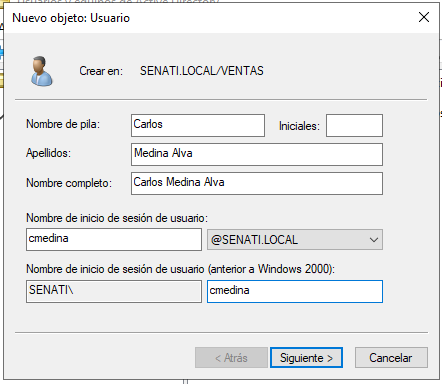The height and width of the screenshot is (384, 442).
Task: Click the empty Iniciales text box
Action: tap(354, 125)
